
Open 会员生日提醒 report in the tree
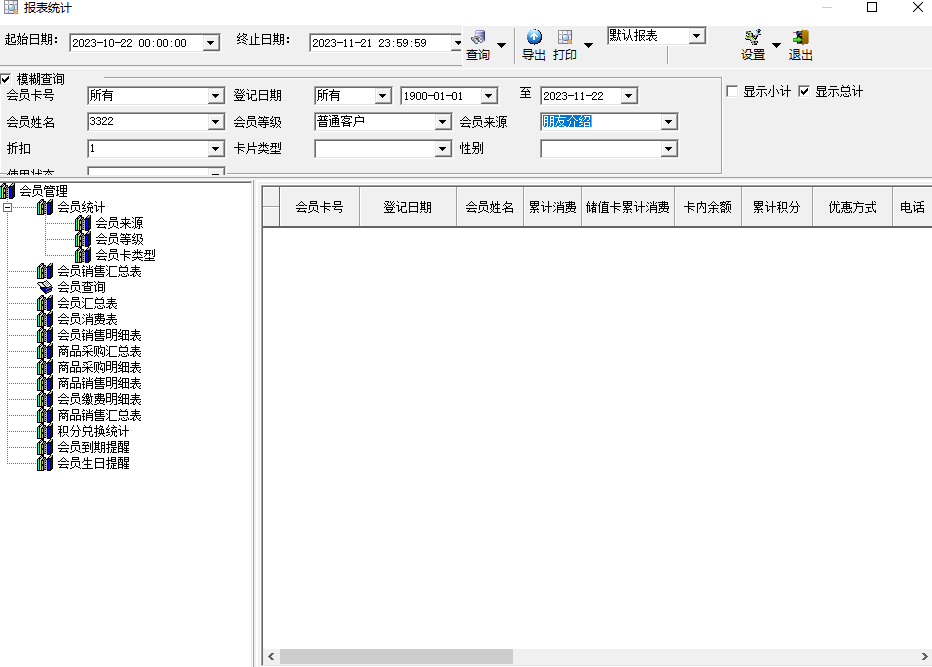point(93,463)
